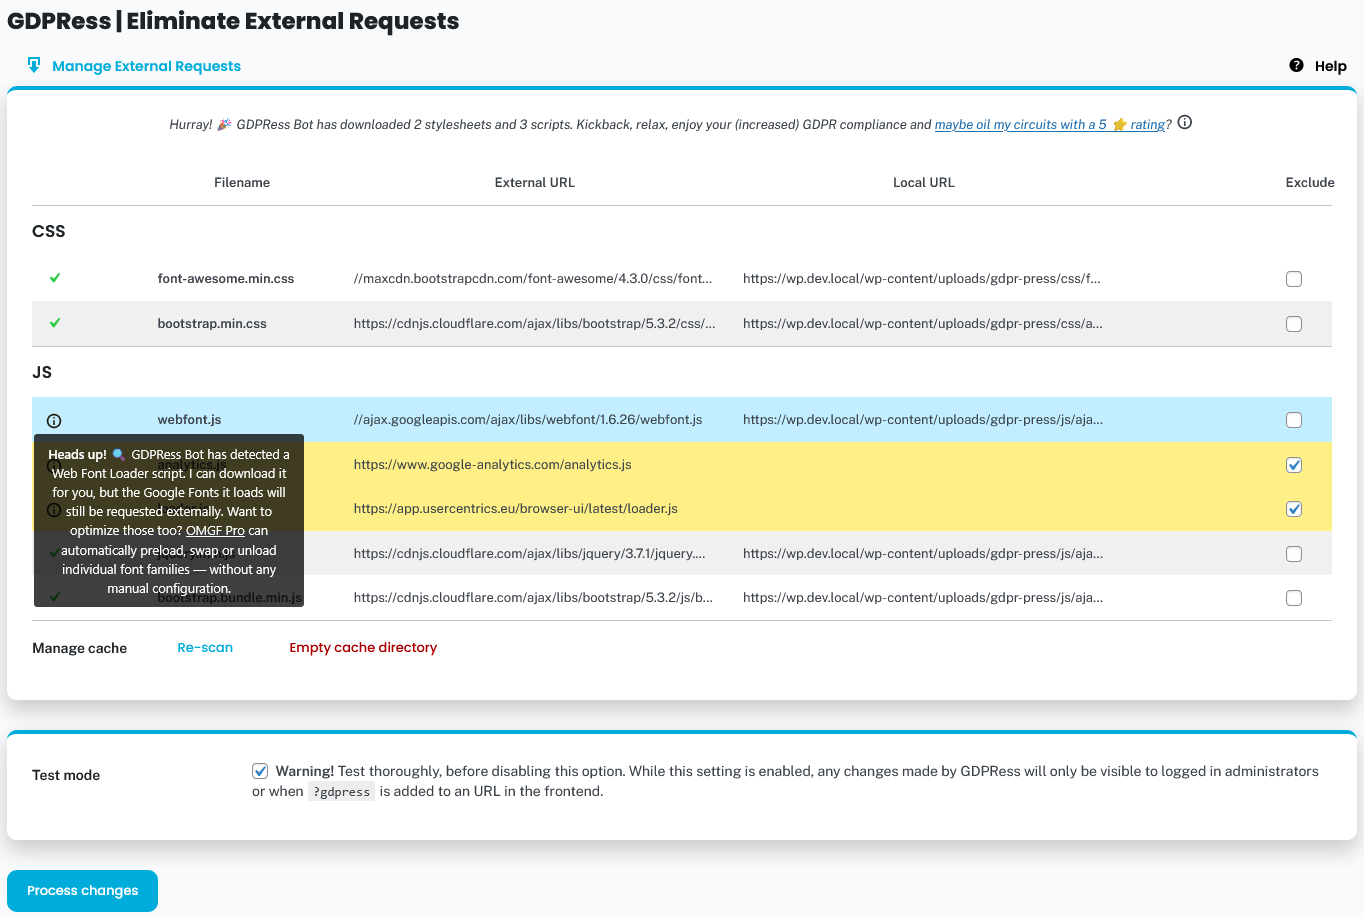Click the local URL in the webfont.js row
This screenshot has height=919, width=1364.
(x=923, y=420)
